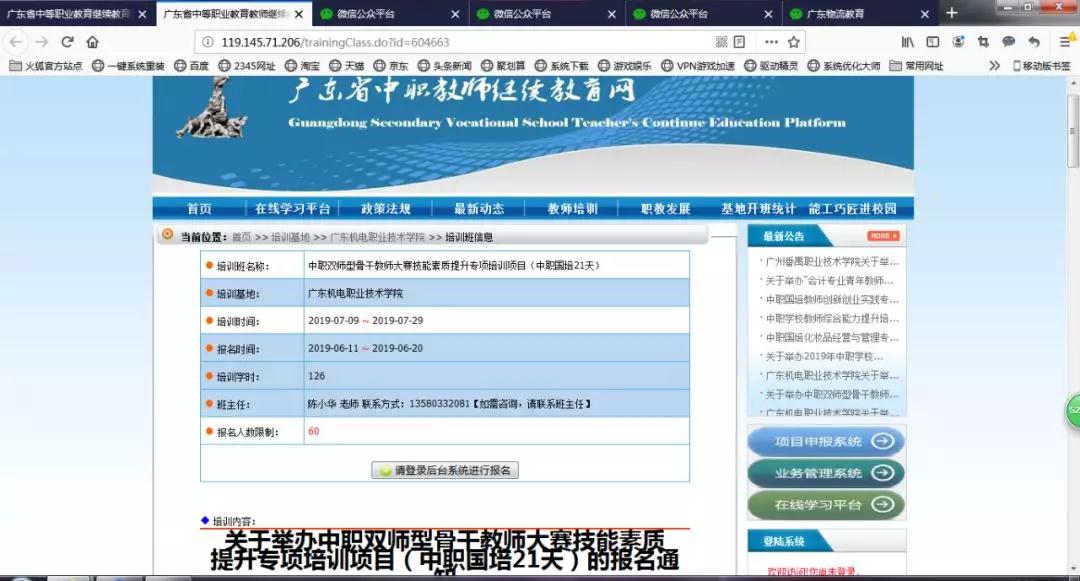Open the page actions three-dot menu
1080x581 pixels.
pyautogui.click(x=771, y=42)
